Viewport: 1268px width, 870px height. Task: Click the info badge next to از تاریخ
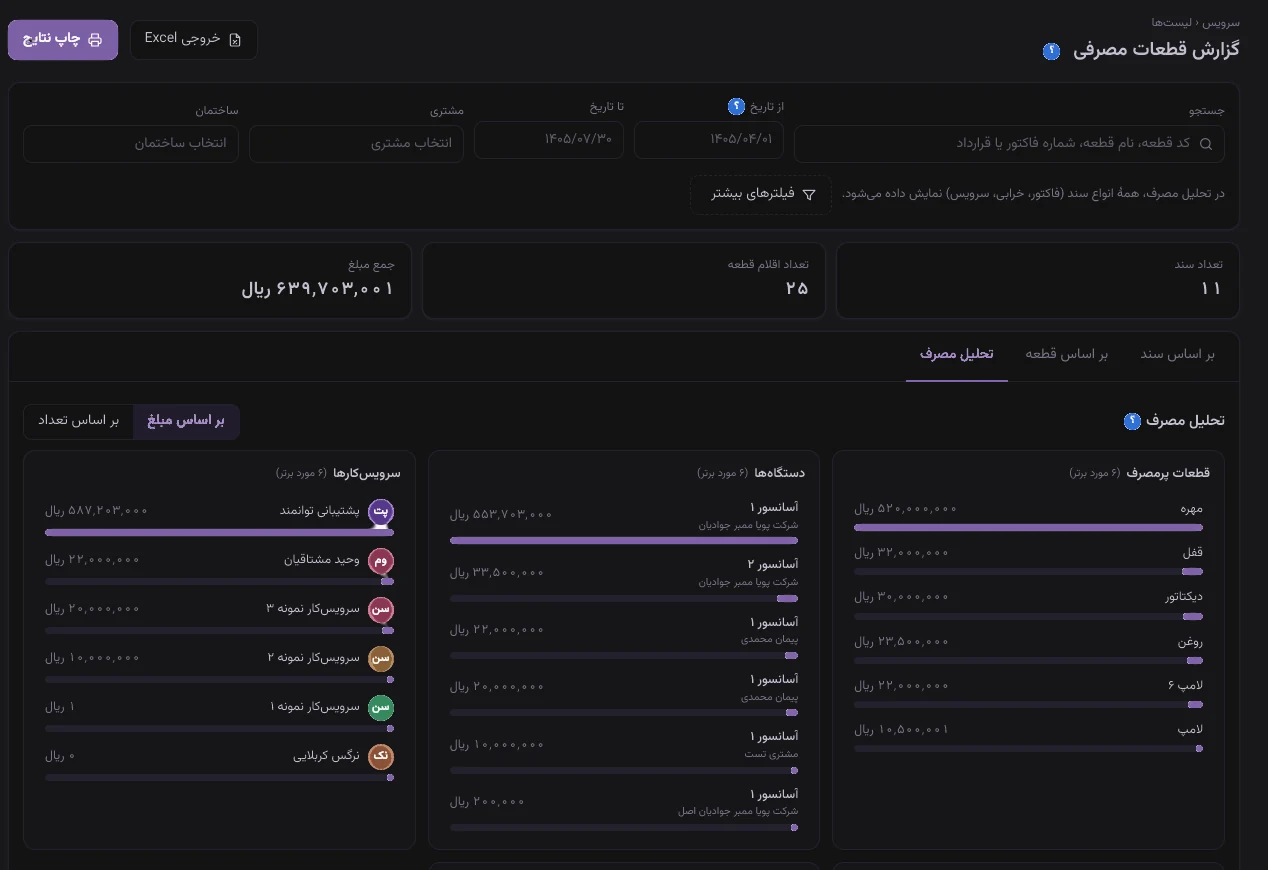point(736,106)
